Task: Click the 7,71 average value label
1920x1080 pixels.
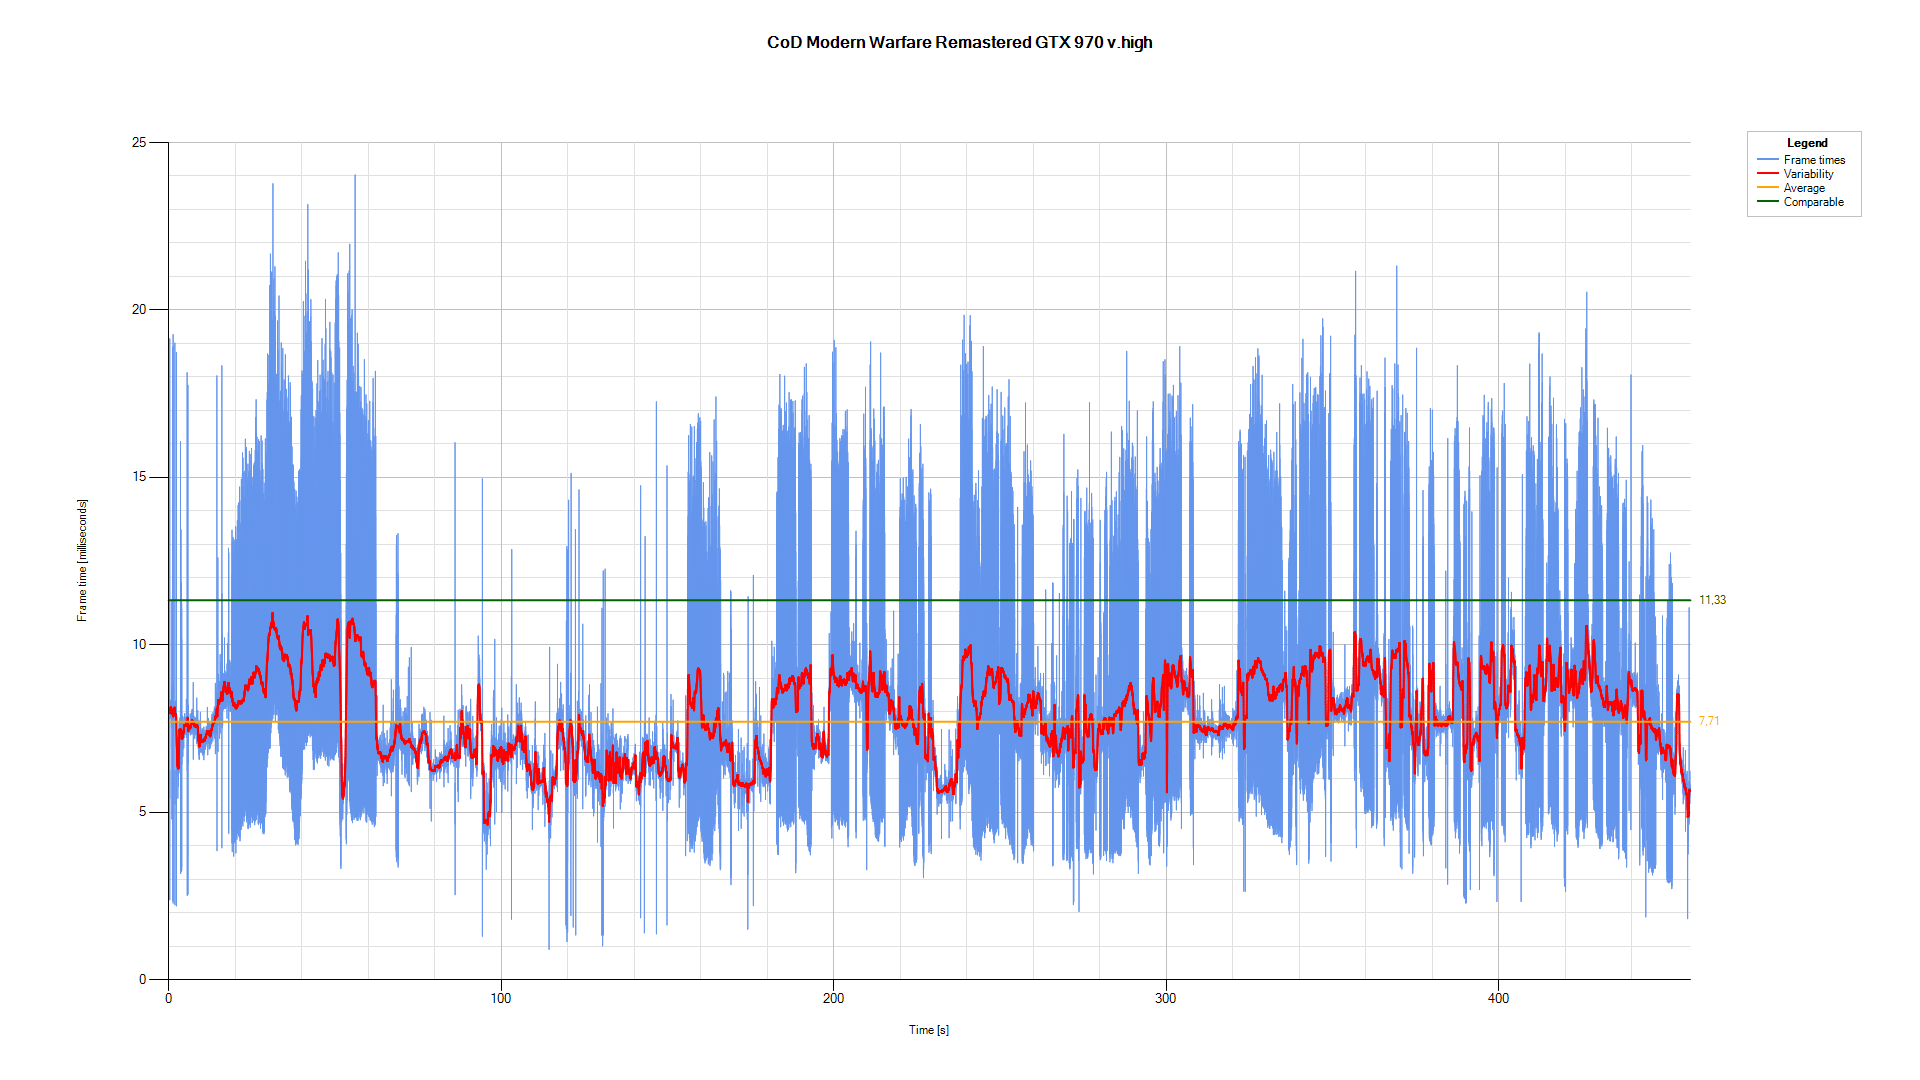Action: click(x=1708, y=721)
